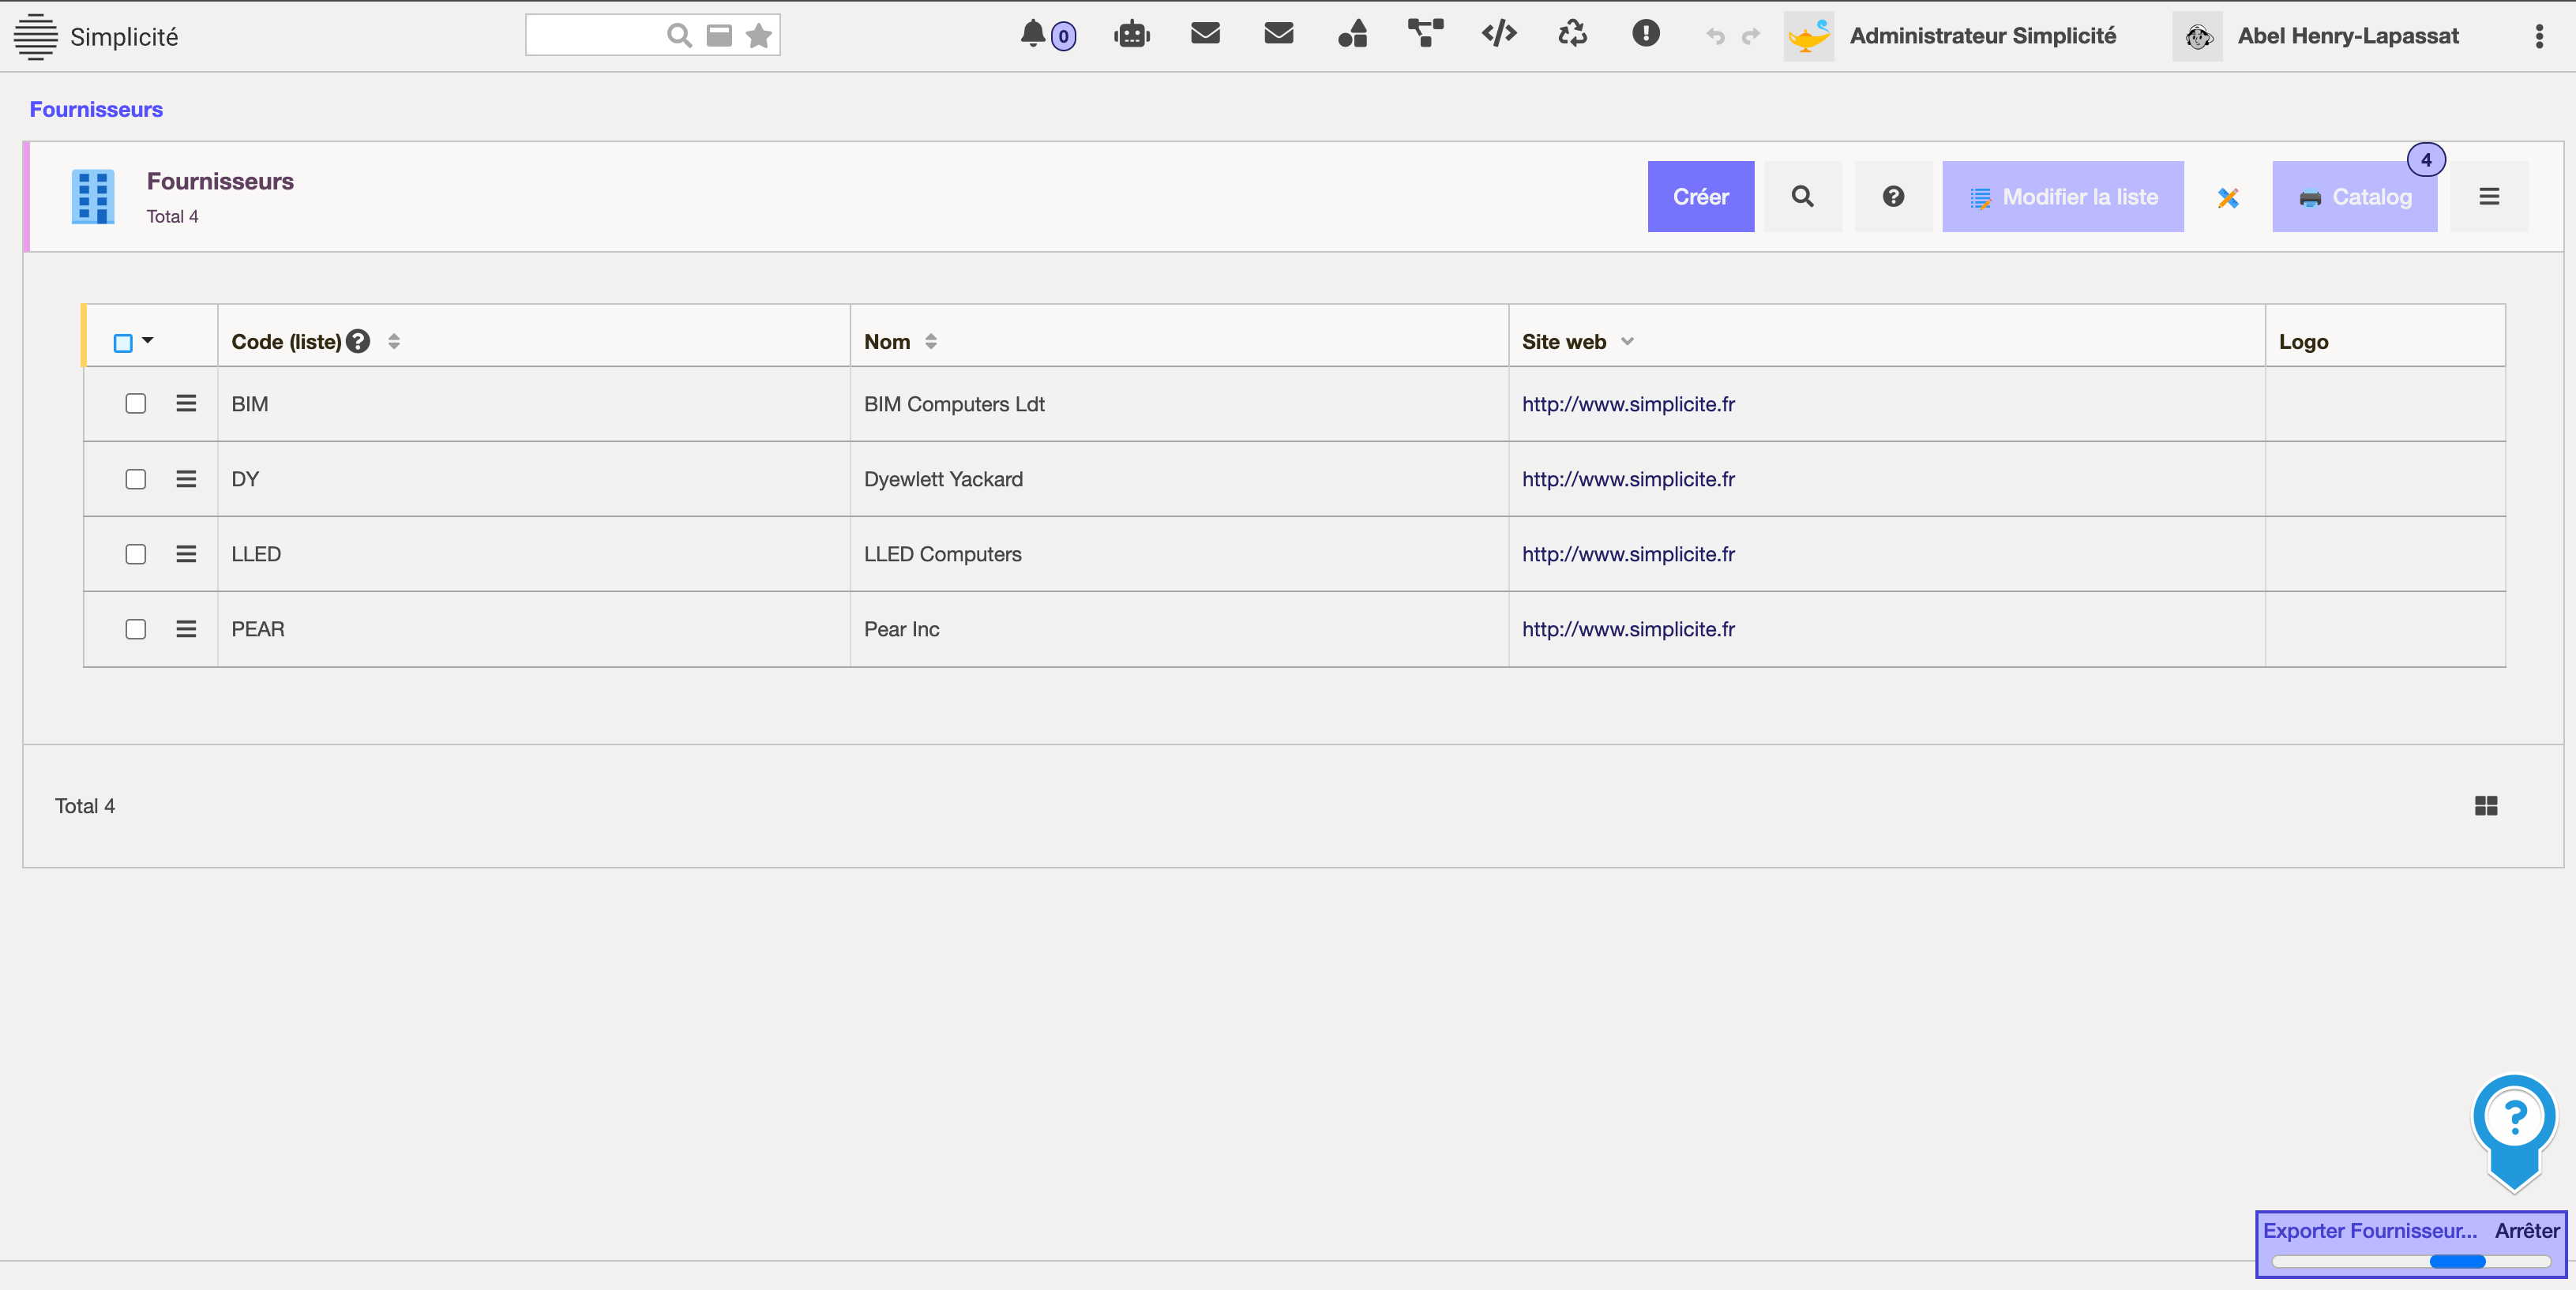Image resolution: width=2576 pixels, height=1290 pixels.
Task: Click the Créer button
Action: tap(1700, 197)
